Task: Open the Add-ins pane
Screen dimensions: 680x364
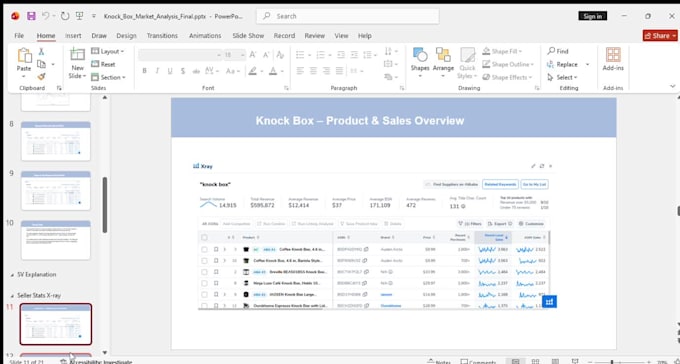Action: (x=613, y=59)
